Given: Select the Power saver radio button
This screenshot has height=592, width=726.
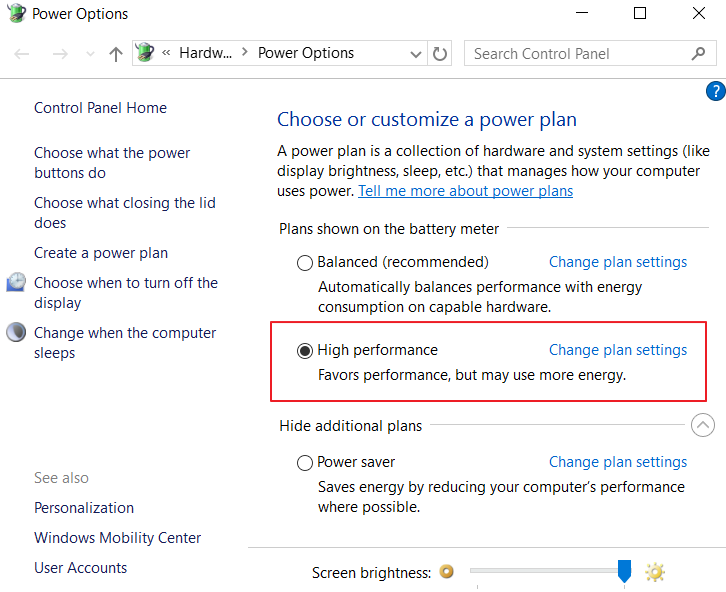Looking at the screenshot, I should (305, 462).
